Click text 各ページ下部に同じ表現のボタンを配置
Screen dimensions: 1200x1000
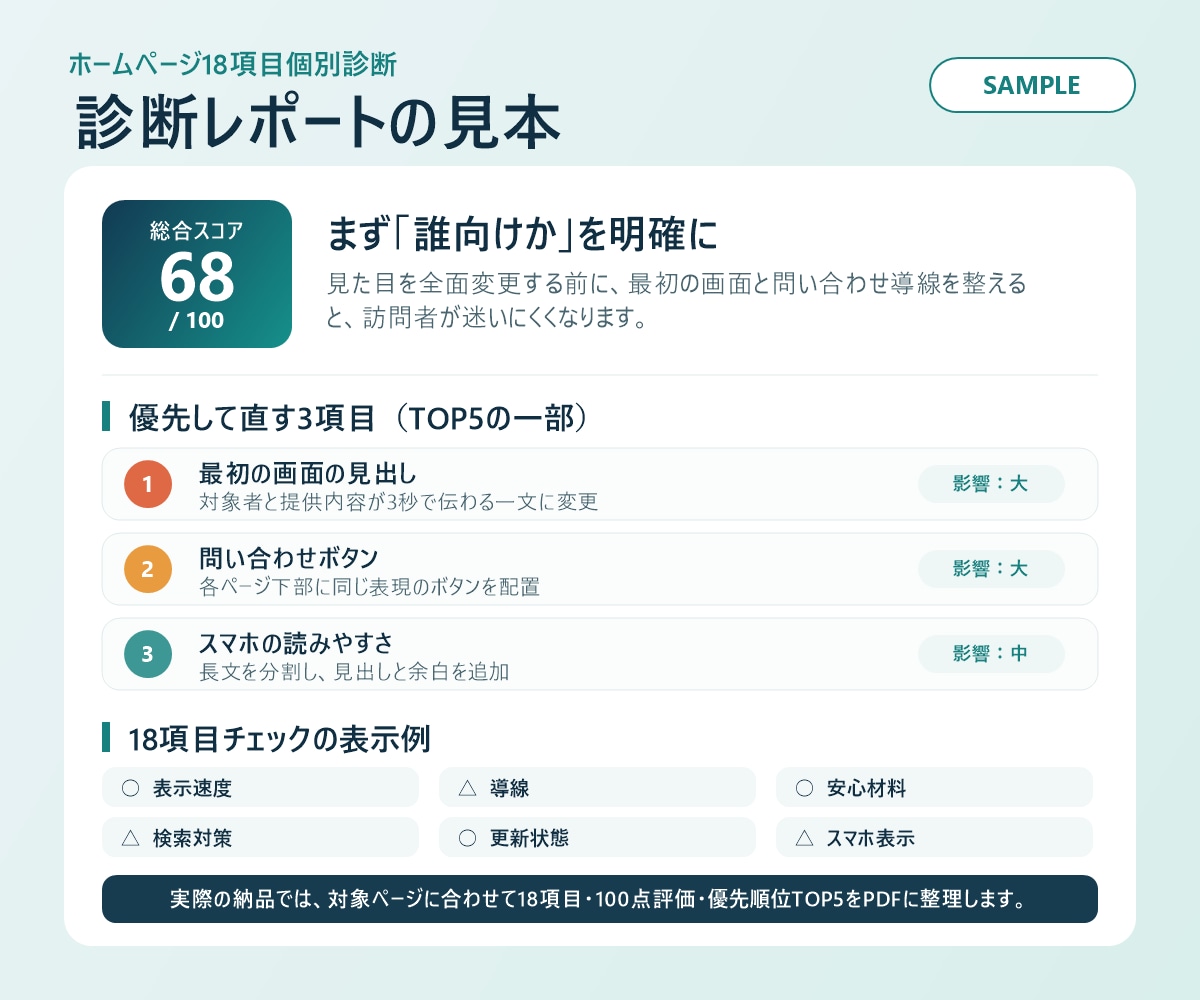point(369,587)
